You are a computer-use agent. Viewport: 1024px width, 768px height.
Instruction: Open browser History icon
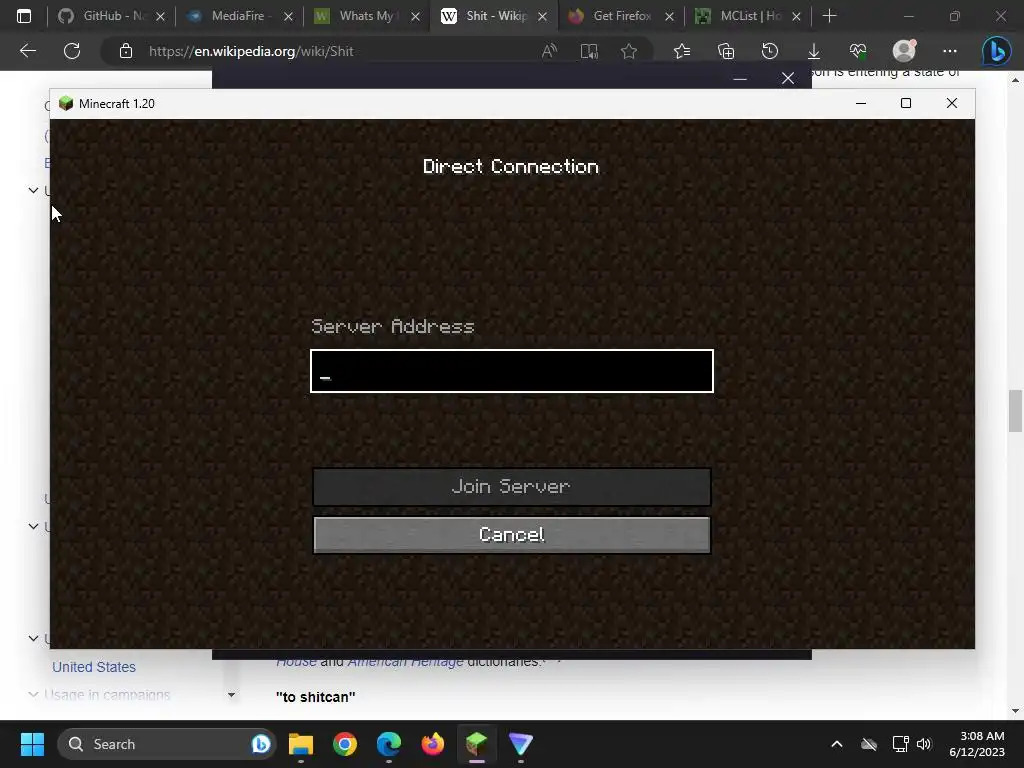(x=770, y=51)
